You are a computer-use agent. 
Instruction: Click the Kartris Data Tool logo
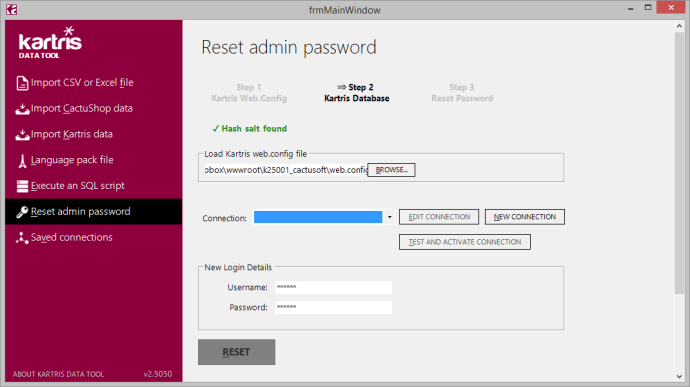coord(50,42)
